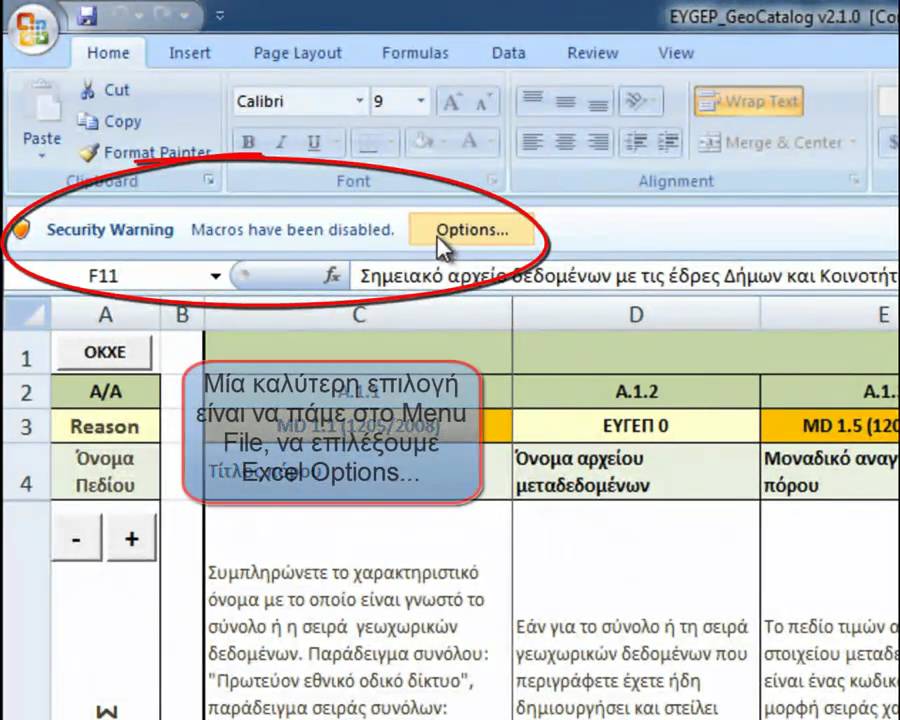
Task: Set Bottom Align for cell text
Action: click(598, 102)
